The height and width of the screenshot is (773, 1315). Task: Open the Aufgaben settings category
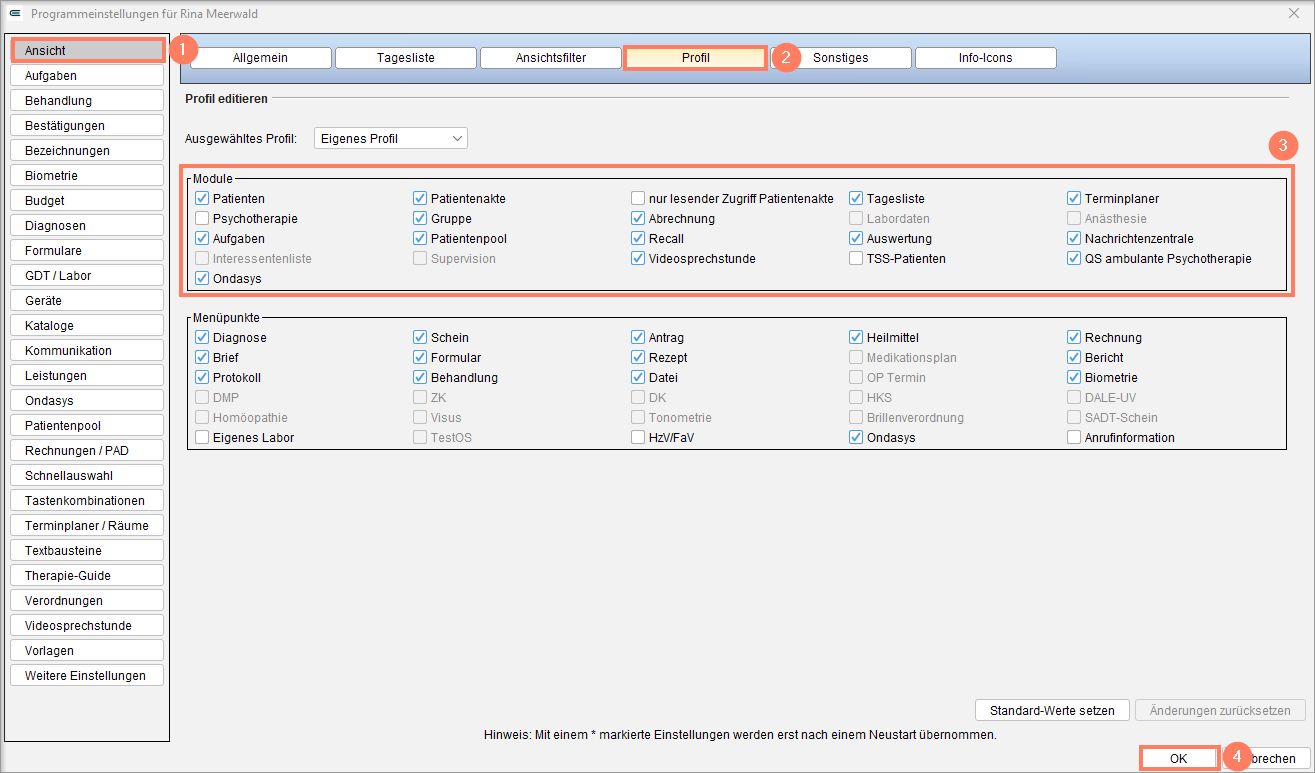87,76
